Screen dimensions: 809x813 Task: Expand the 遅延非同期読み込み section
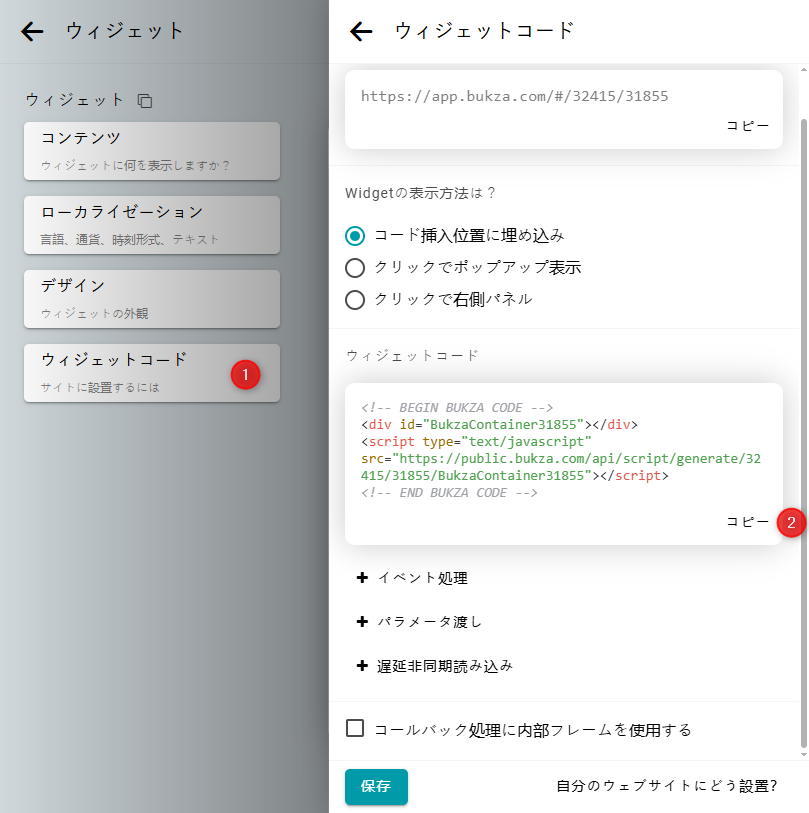[x=444, y=666]
